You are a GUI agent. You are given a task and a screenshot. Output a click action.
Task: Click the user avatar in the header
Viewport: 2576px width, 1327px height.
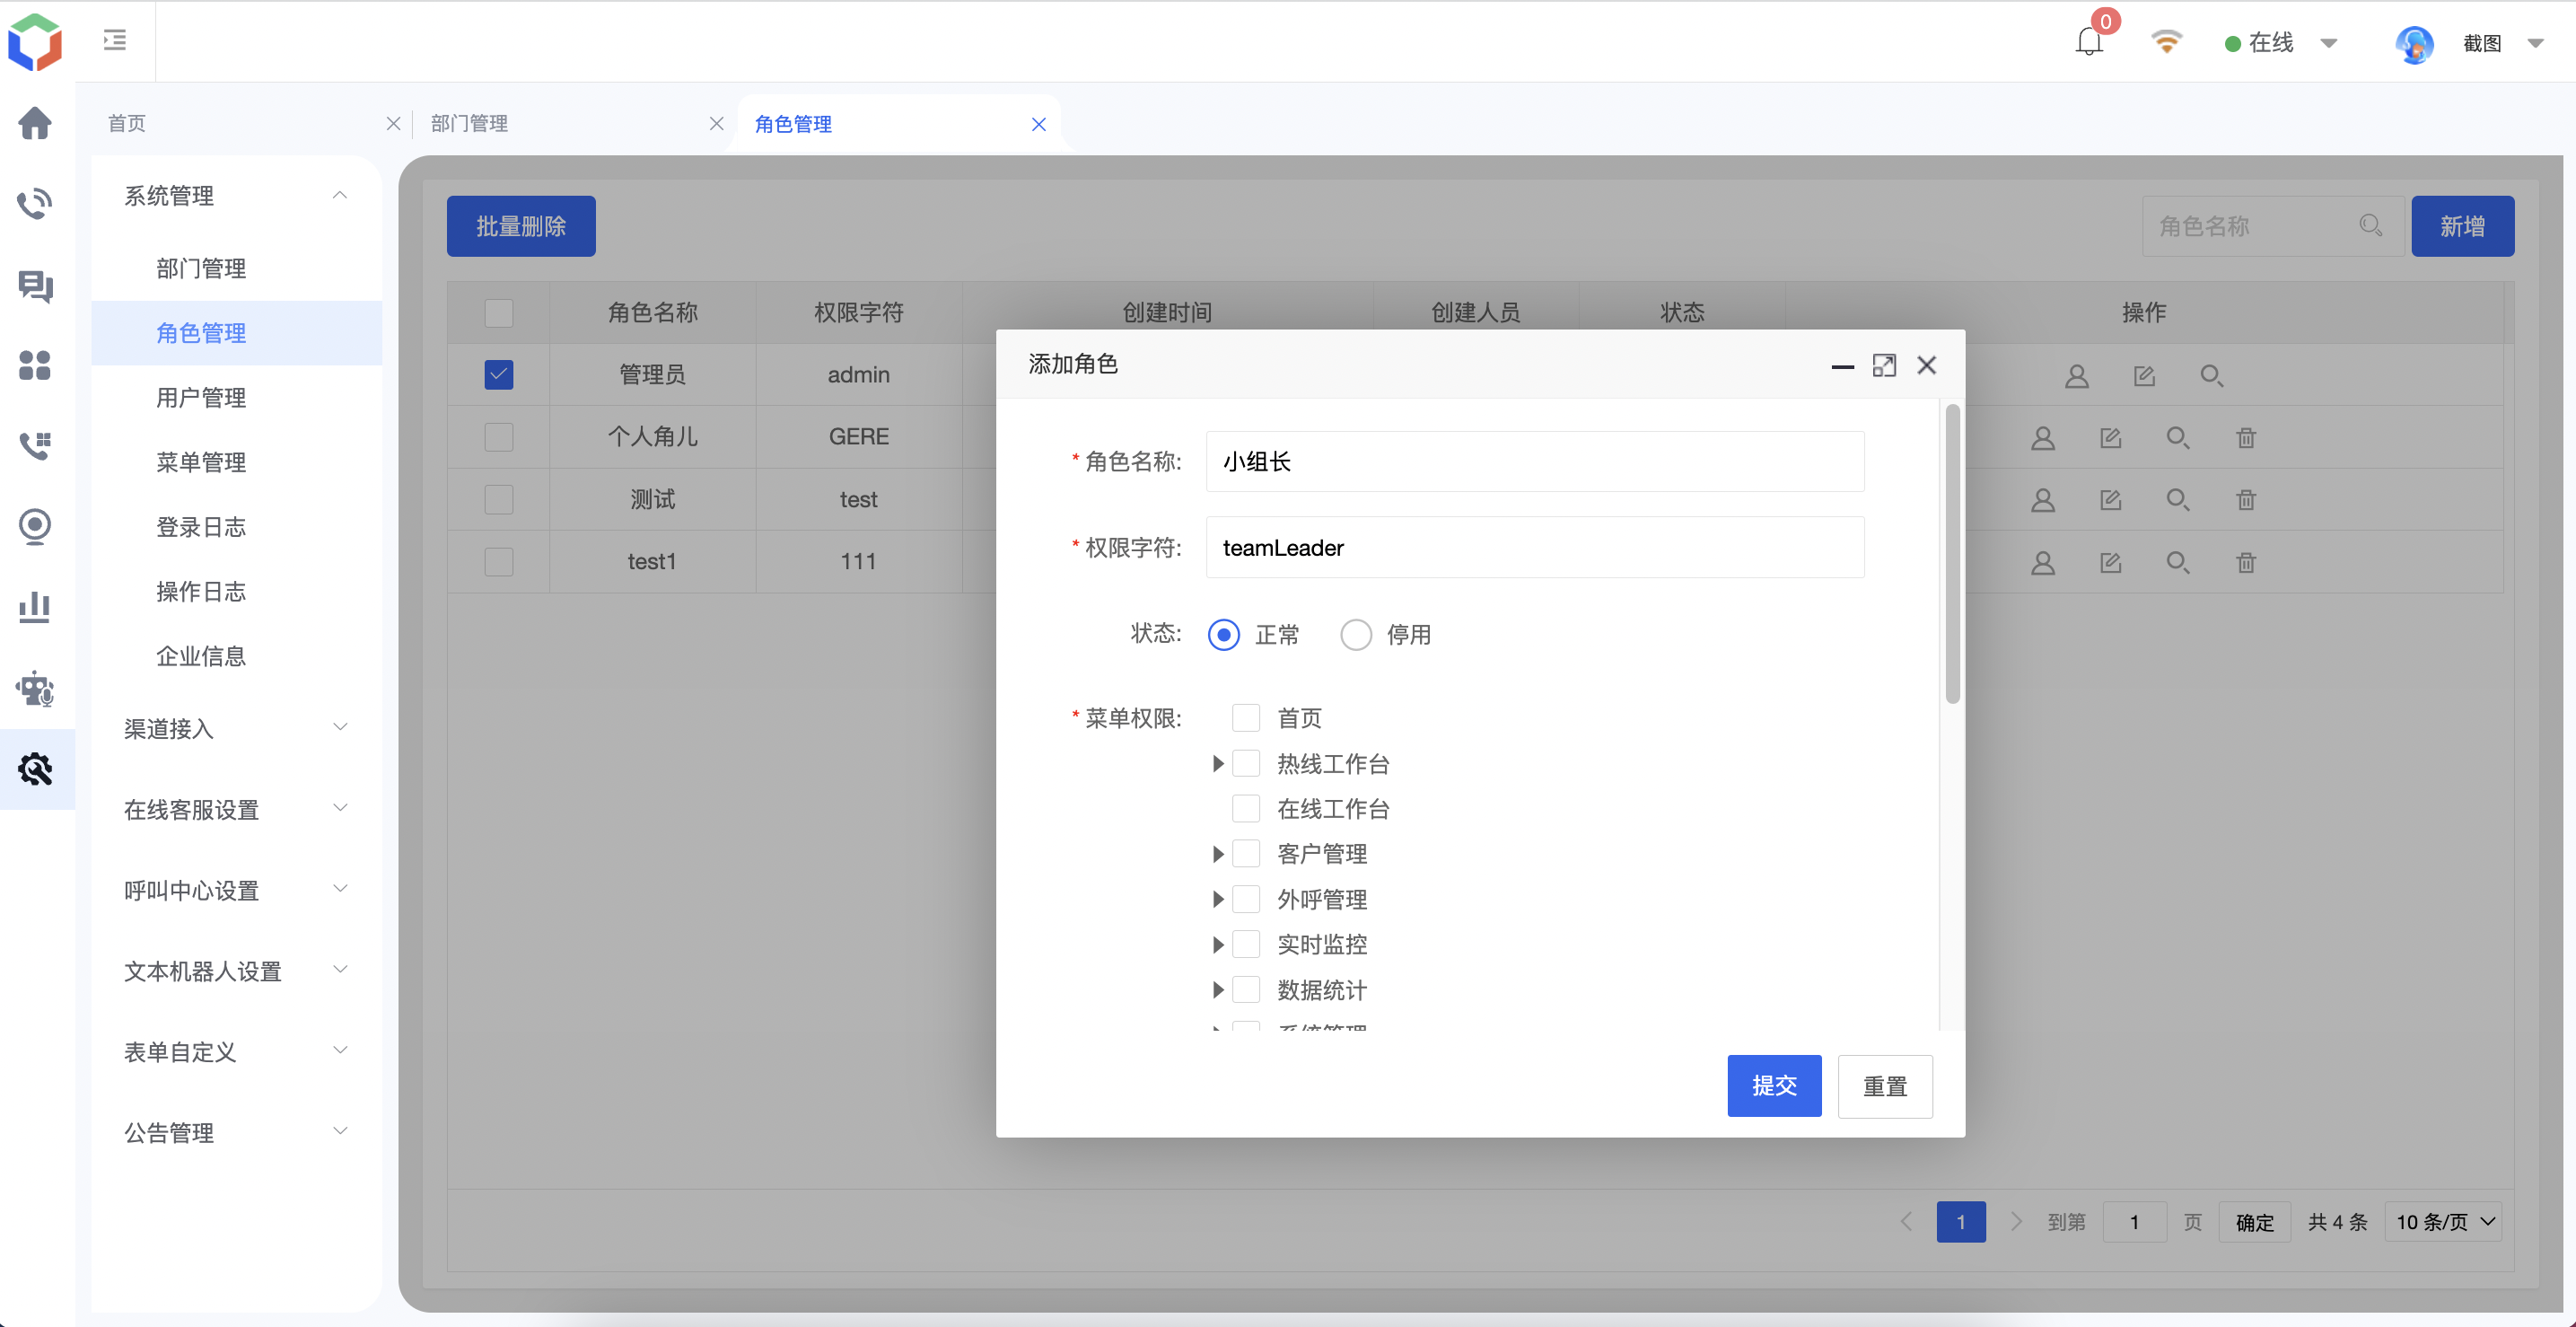[2414, 44]
